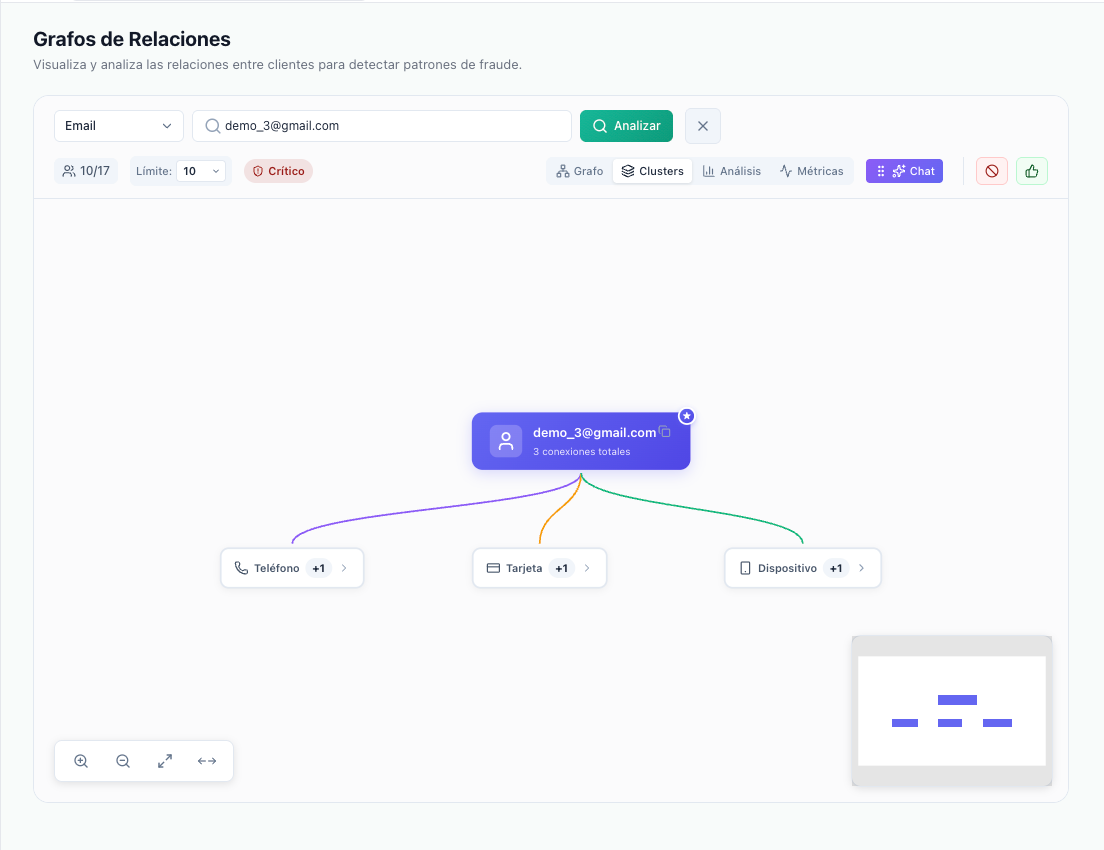
Task: Open the Límite 10 dropdown
Action: (x=201, y=171)
